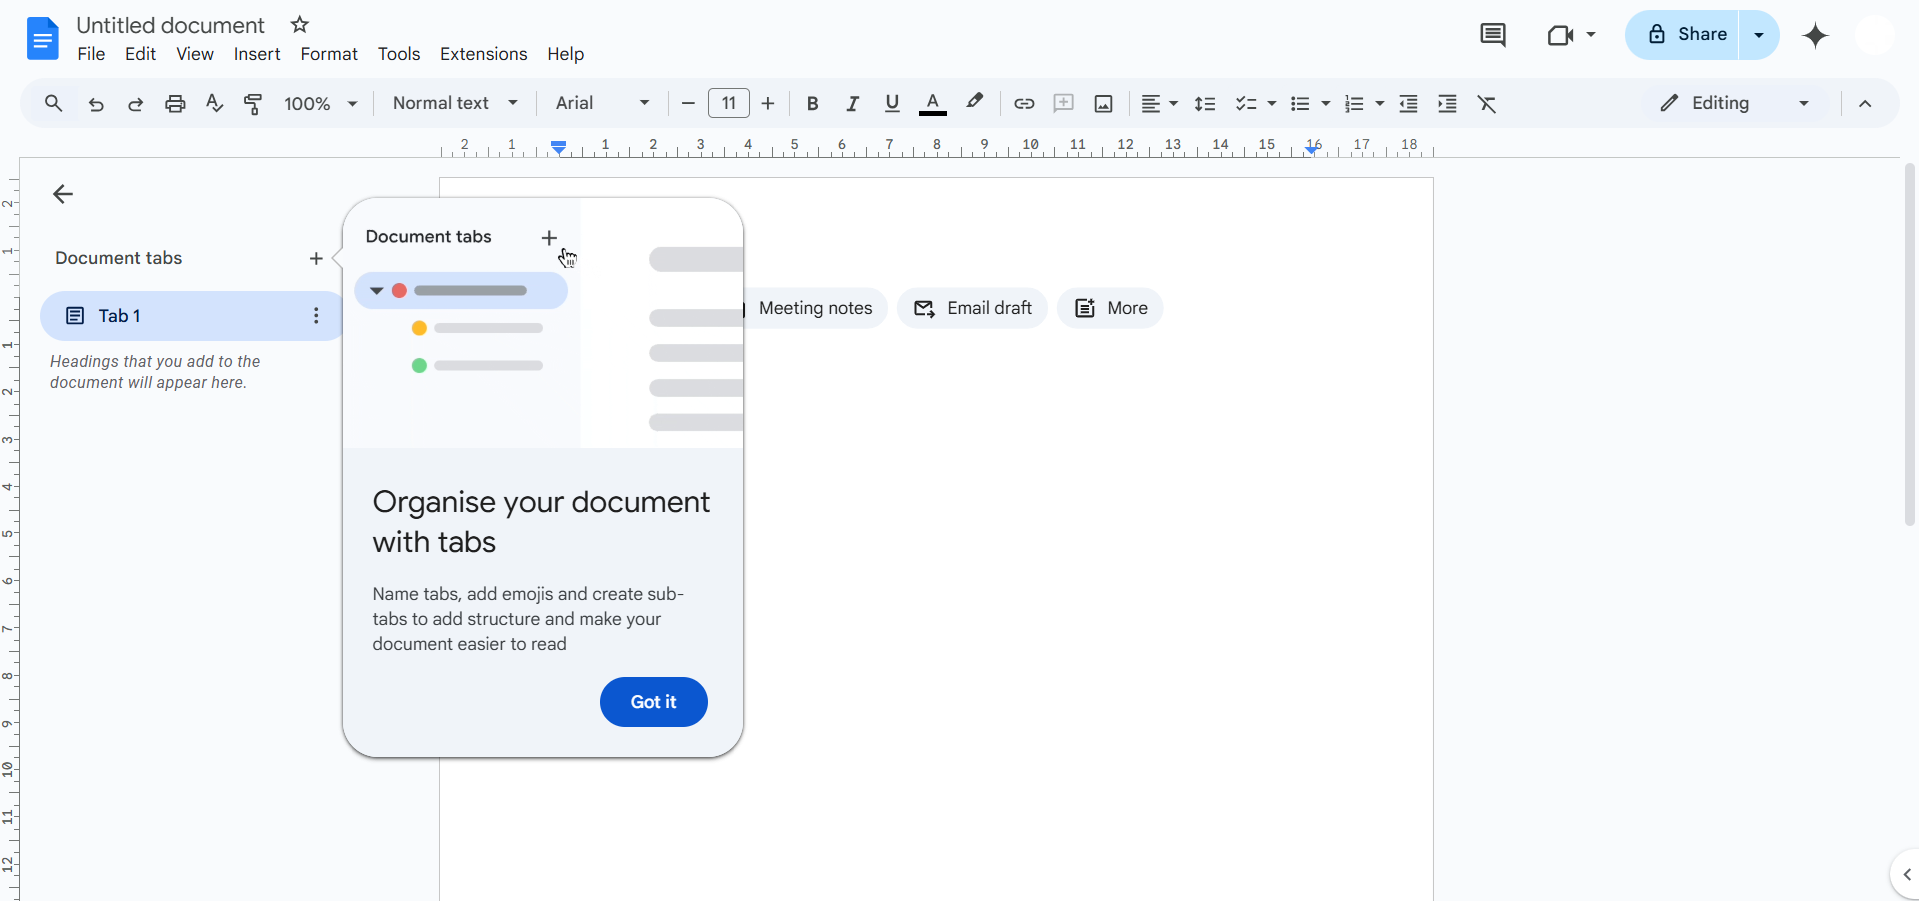Select the Paint format tool

tap(253, 104)
